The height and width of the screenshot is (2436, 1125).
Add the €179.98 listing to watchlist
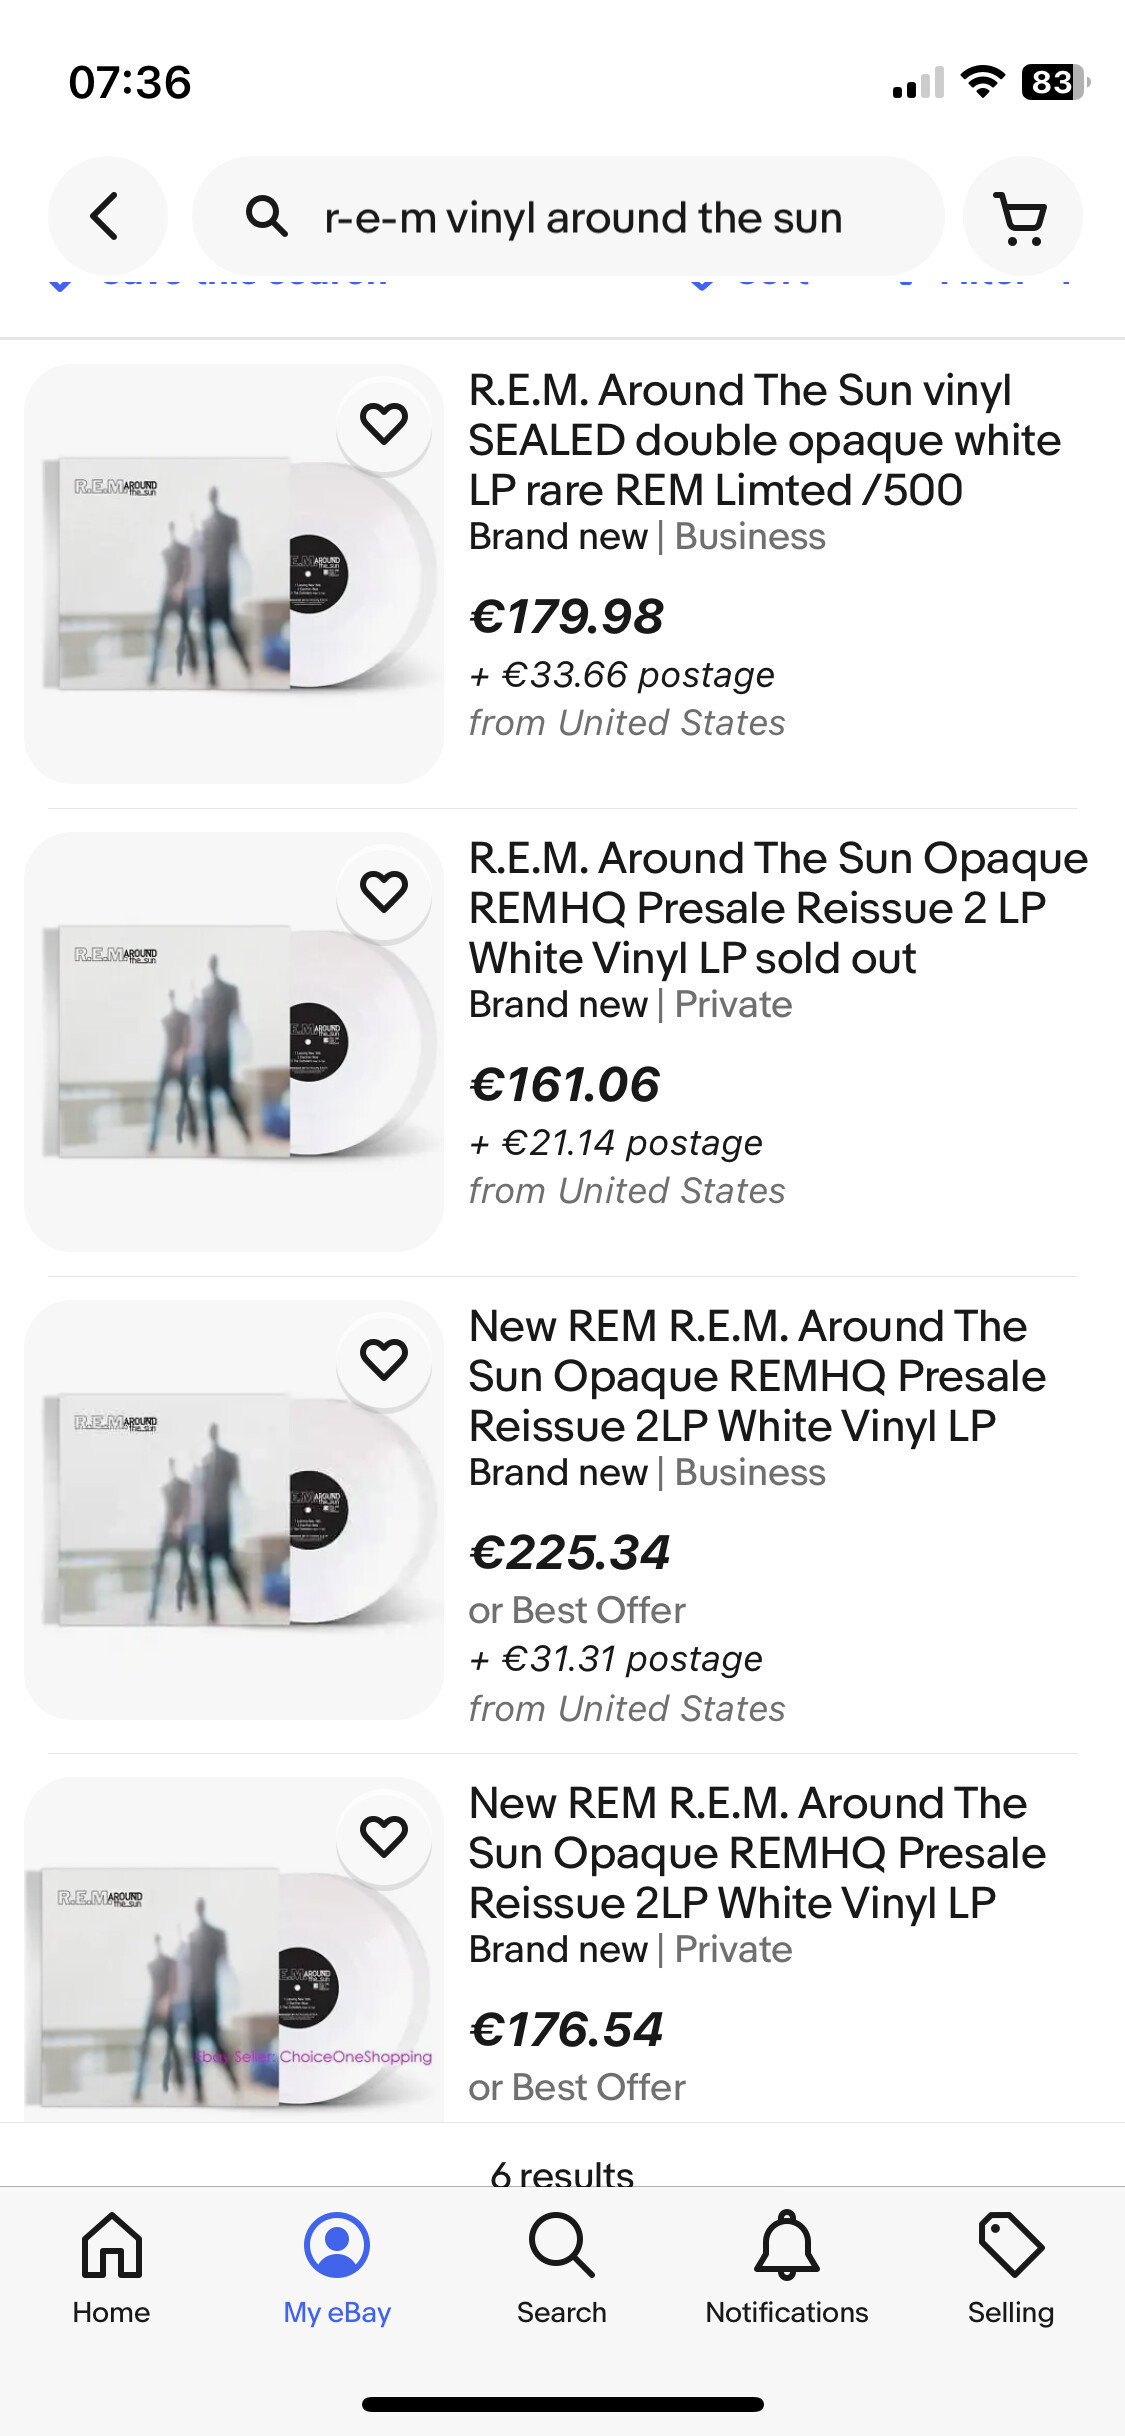click(384, 424)
